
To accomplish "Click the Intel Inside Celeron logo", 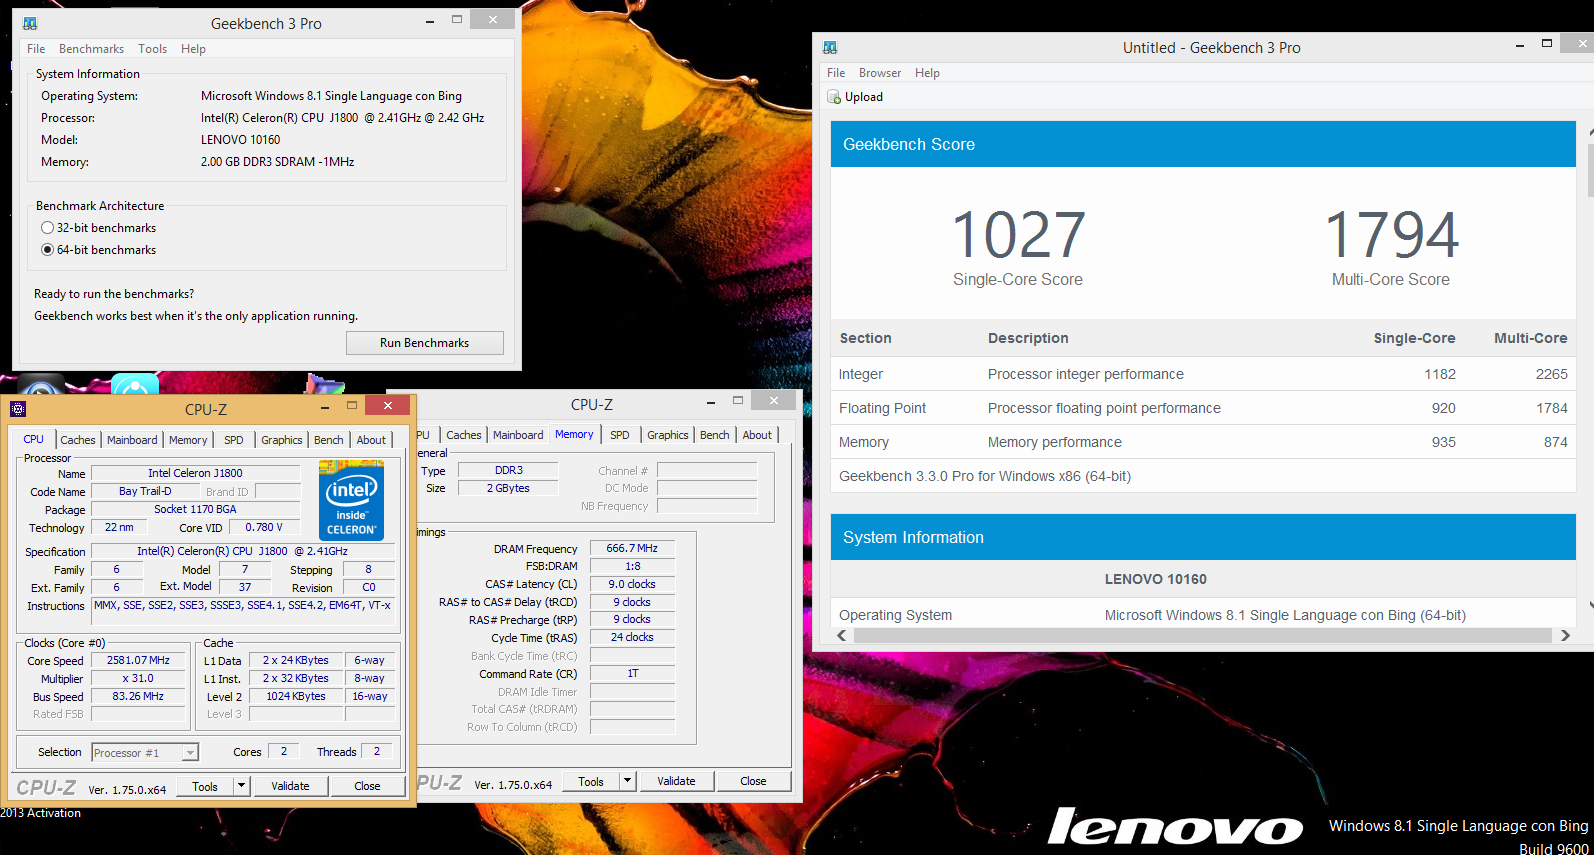I will (x=351, y=500).
